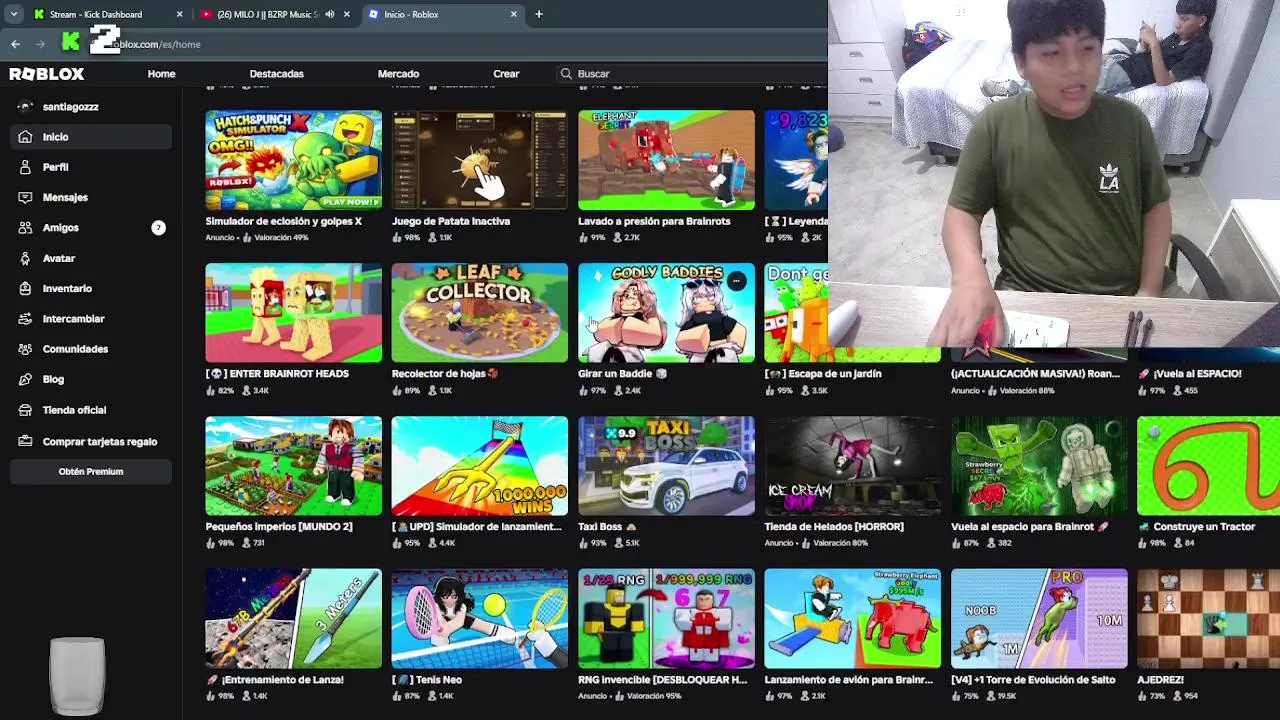Open Hatch & Punch Simulator X thumbnail

click(x=294, y=160)
